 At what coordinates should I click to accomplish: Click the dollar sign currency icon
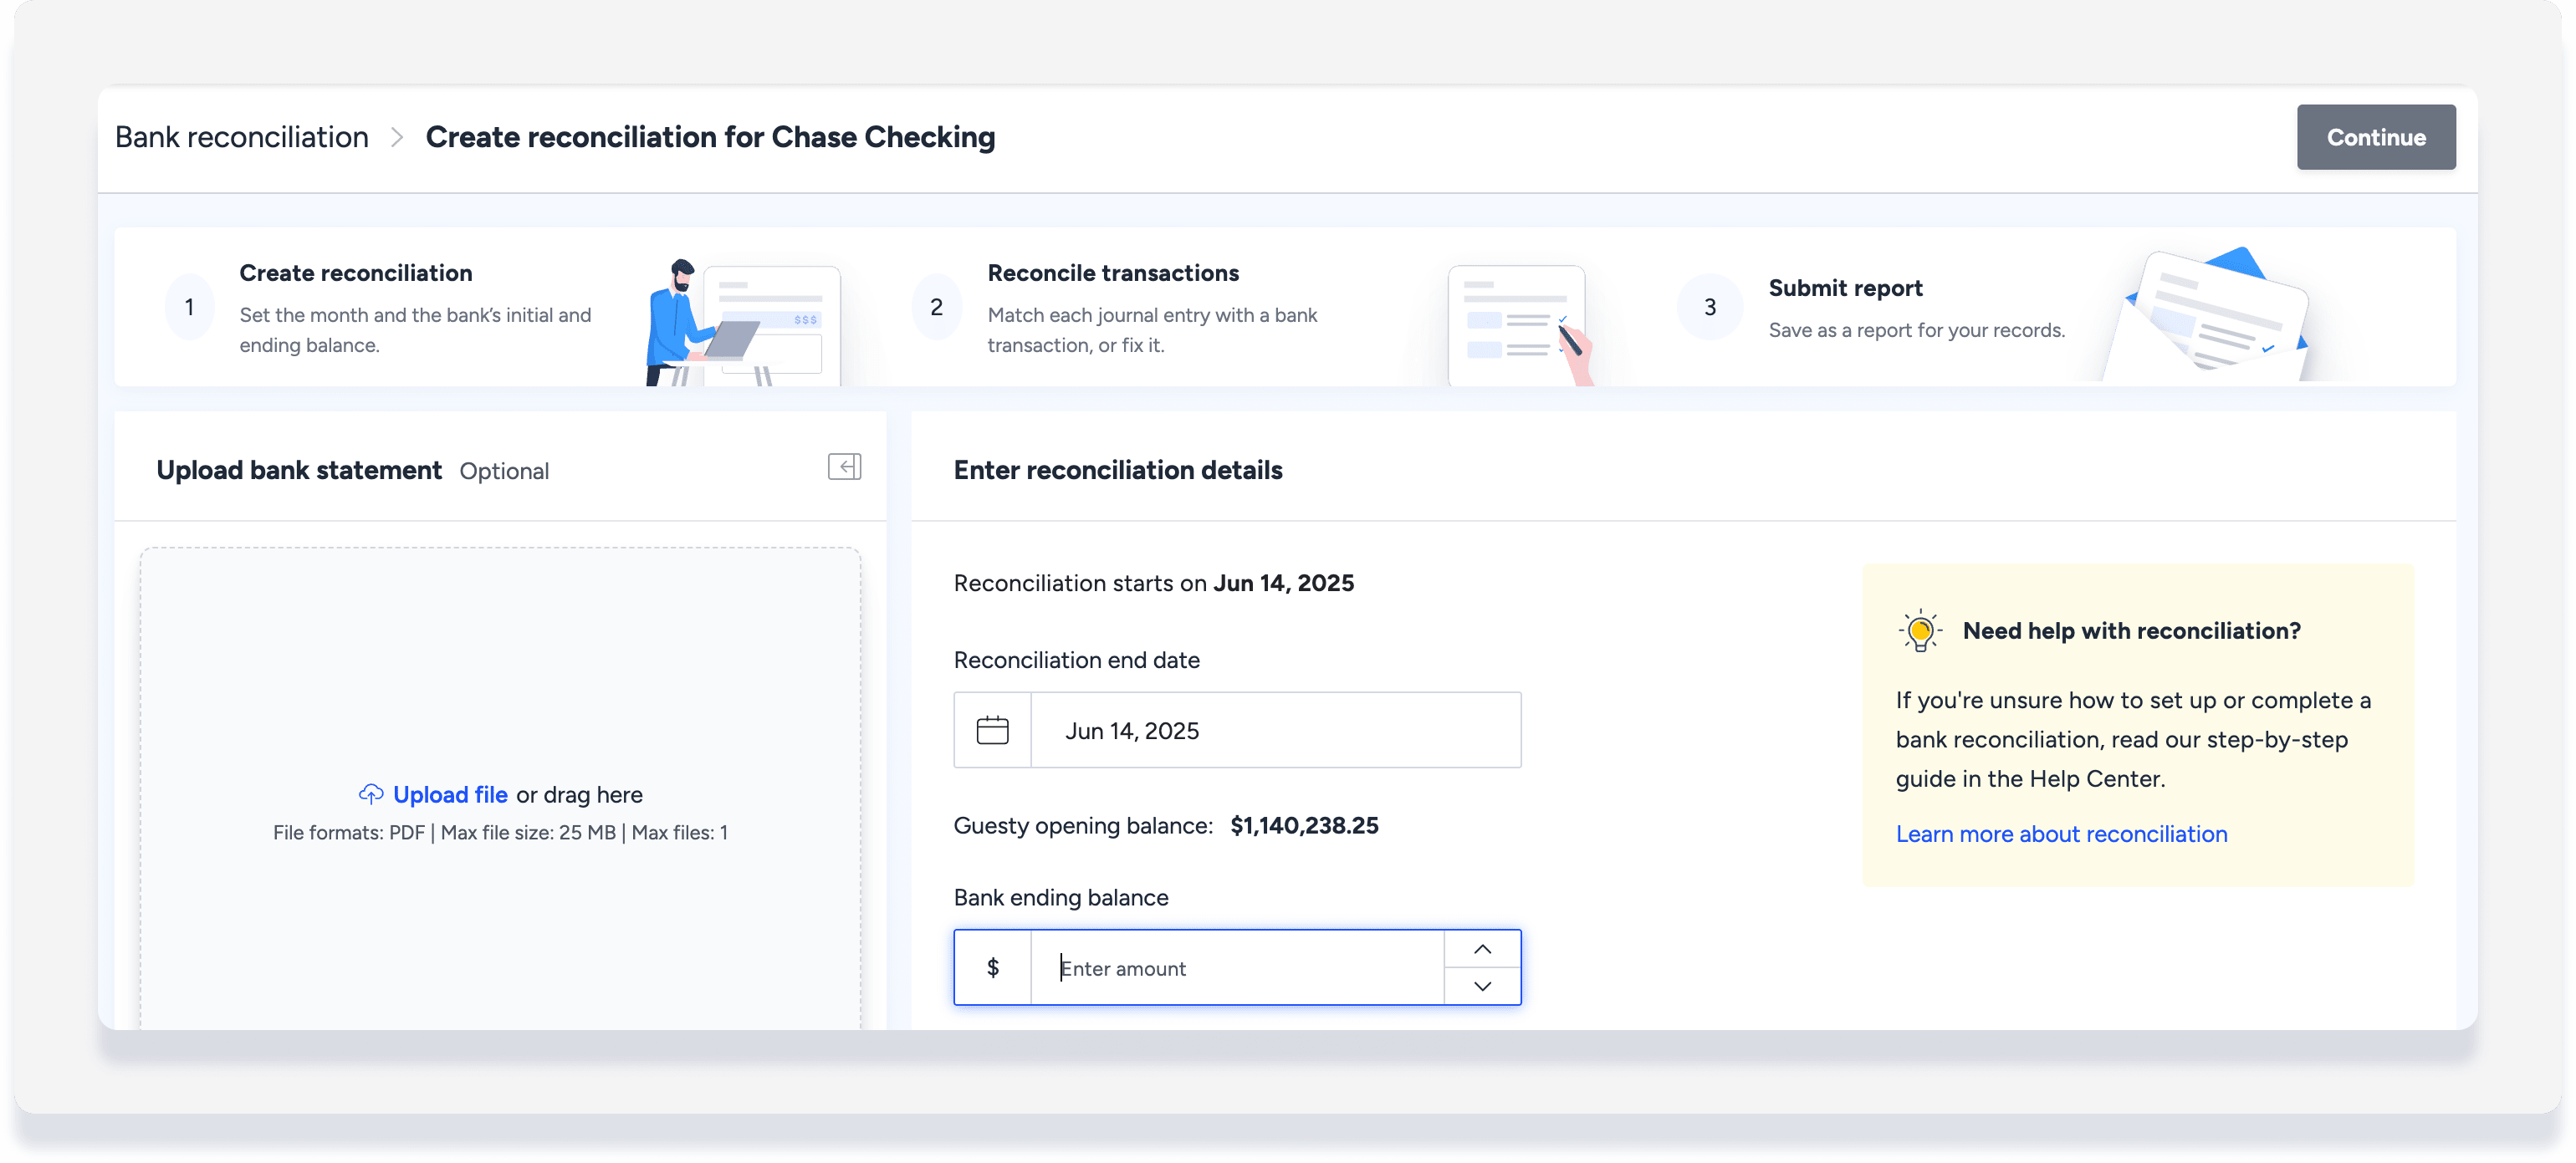(x=992, y=968)
